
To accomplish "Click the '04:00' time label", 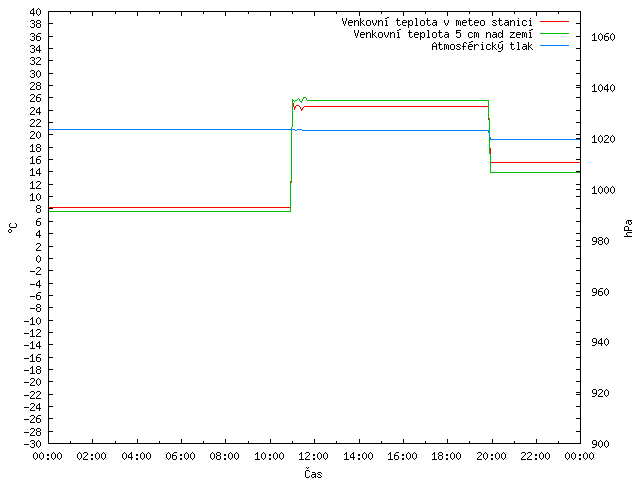I will point(136,456).
